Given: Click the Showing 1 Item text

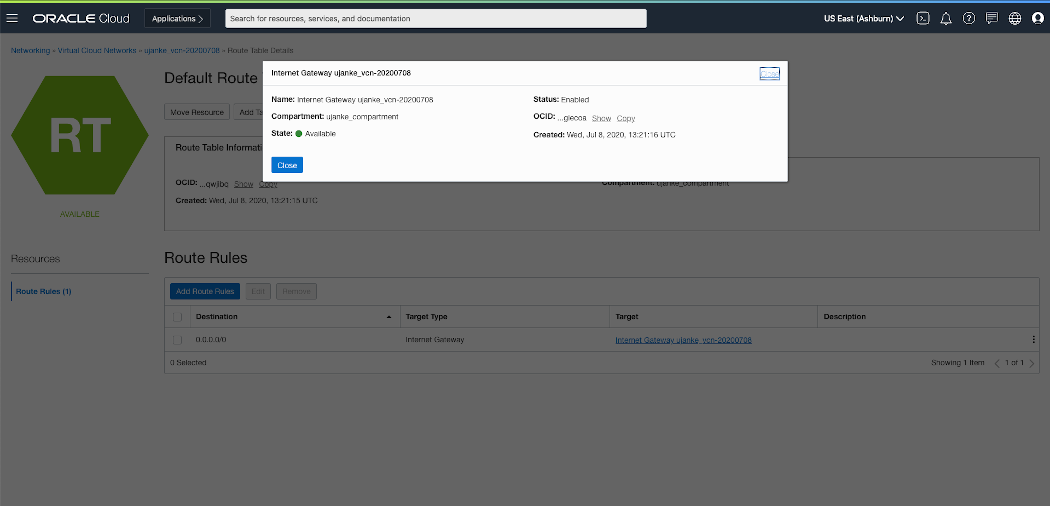Looking at the screenshot, I should pyautogui.click(x=958, y=363).
